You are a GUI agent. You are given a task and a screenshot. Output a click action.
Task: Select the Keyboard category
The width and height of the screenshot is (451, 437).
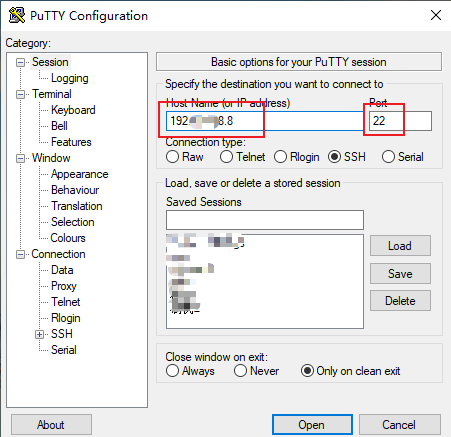(73, 110)
